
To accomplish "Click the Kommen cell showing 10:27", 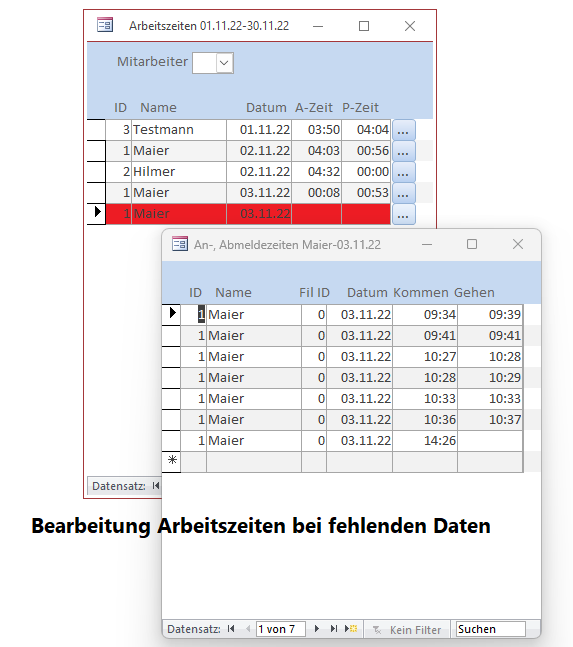I will pyautogui.click(x=425, y=357).
